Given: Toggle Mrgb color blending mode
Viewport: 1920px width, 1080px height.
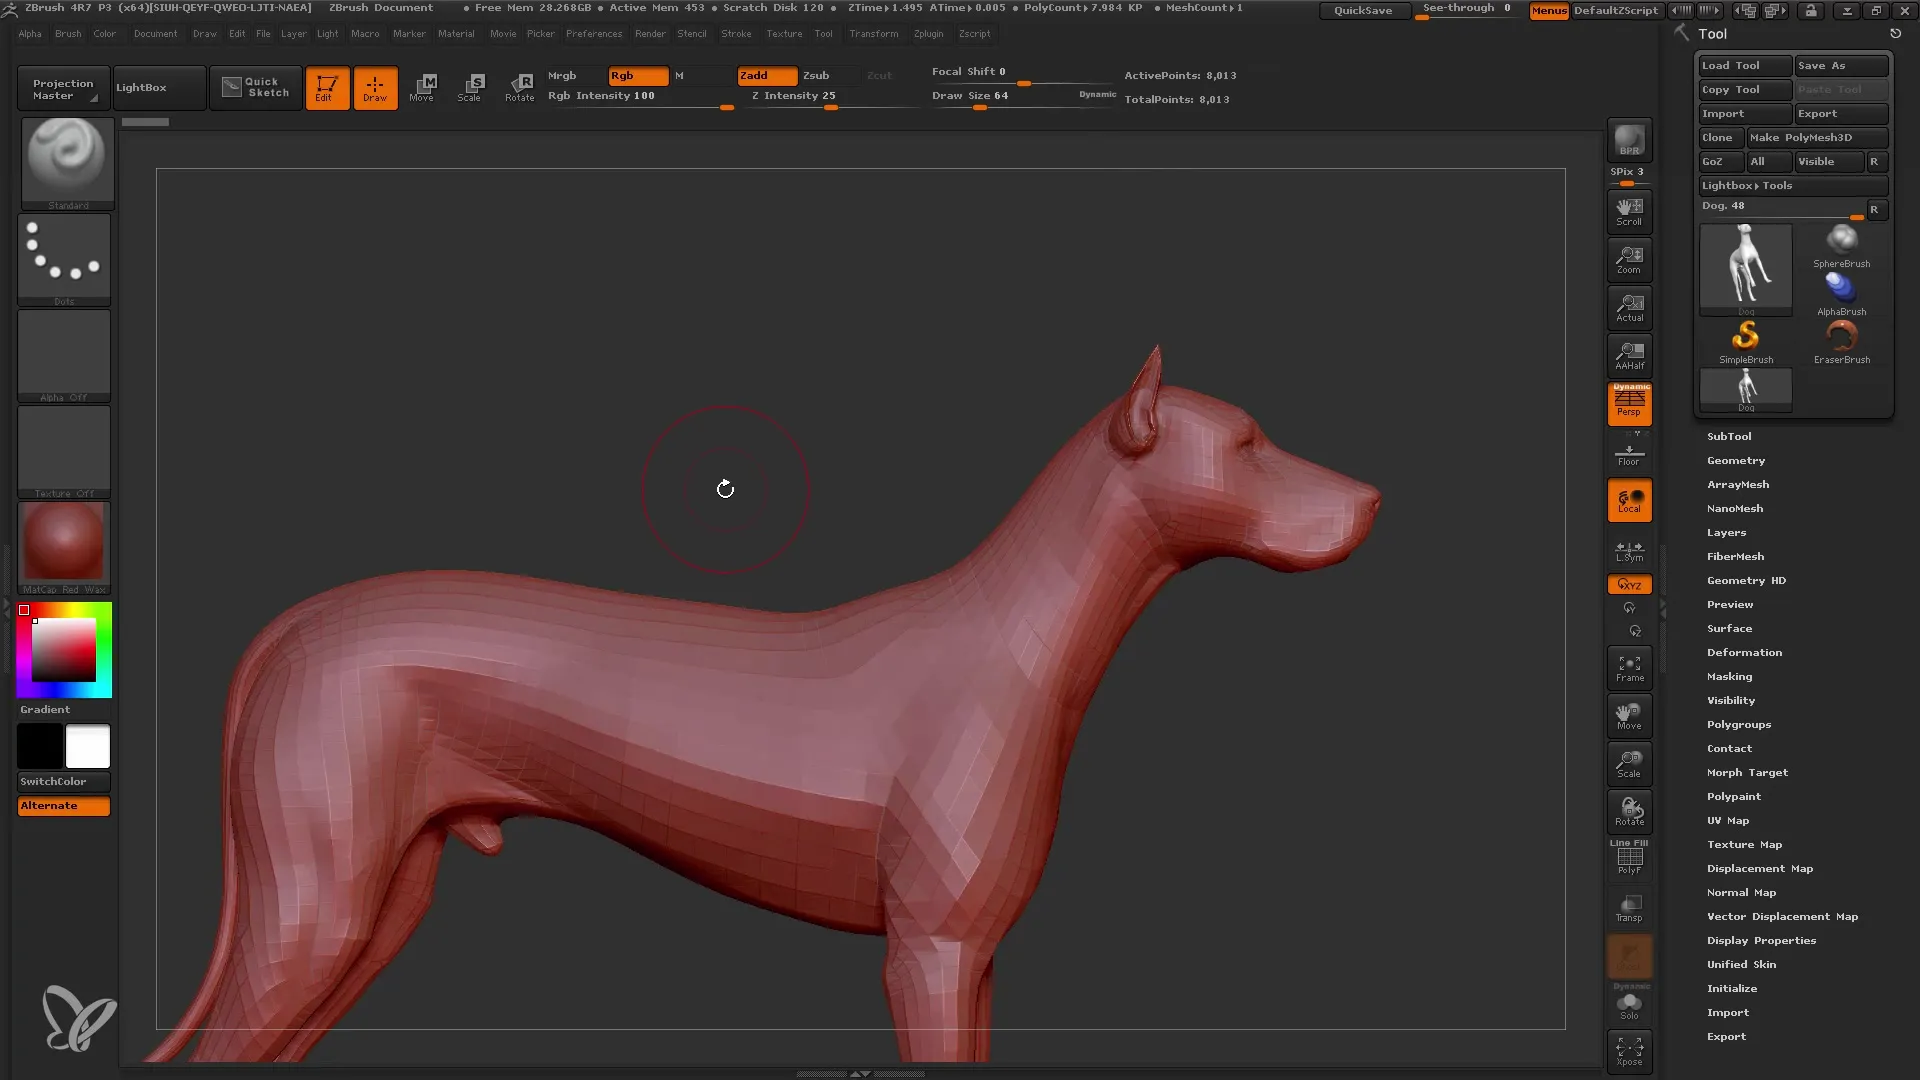Looking at the screenshot, I should (562, 75).
